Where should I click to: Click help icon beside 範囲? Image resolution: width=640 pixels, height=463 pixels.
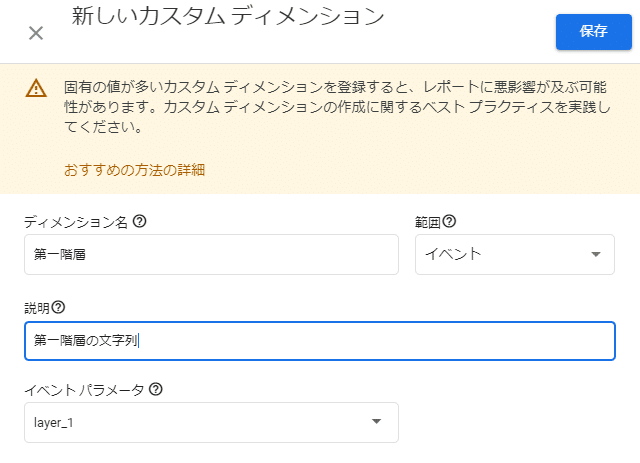pos(449,221)
